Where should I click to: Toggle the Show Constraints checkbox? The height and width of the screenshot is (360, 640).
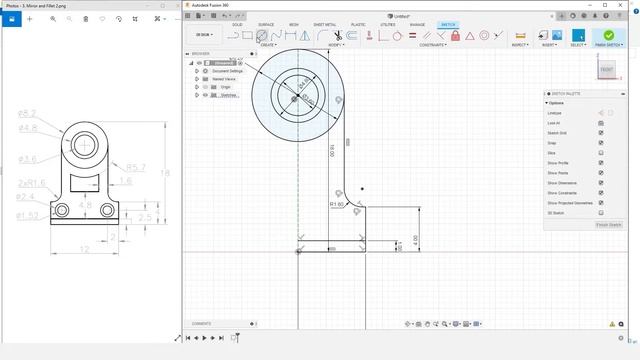coord(601,193)
